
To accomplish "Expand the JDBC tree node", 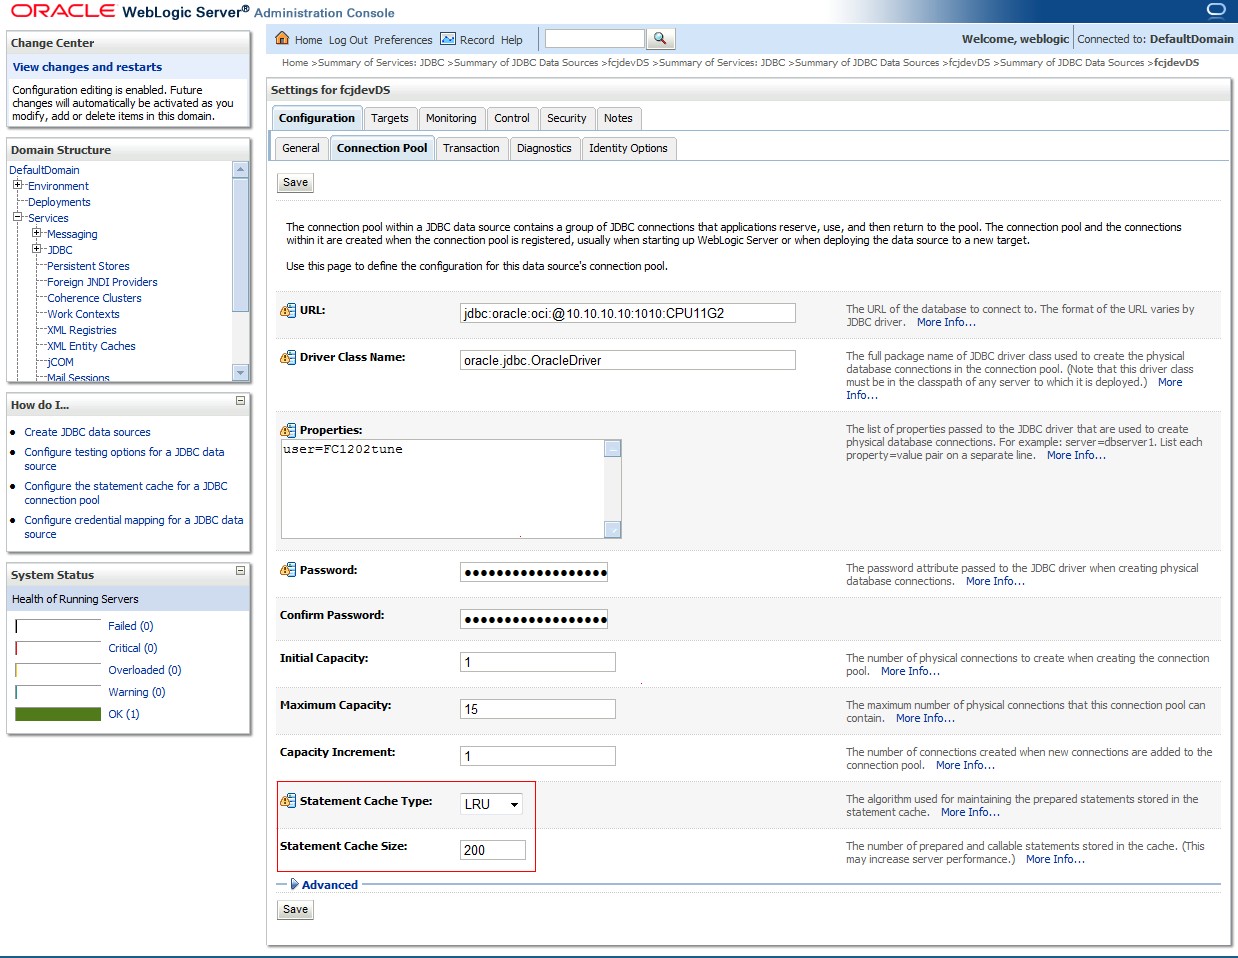I will pos(36,249).
